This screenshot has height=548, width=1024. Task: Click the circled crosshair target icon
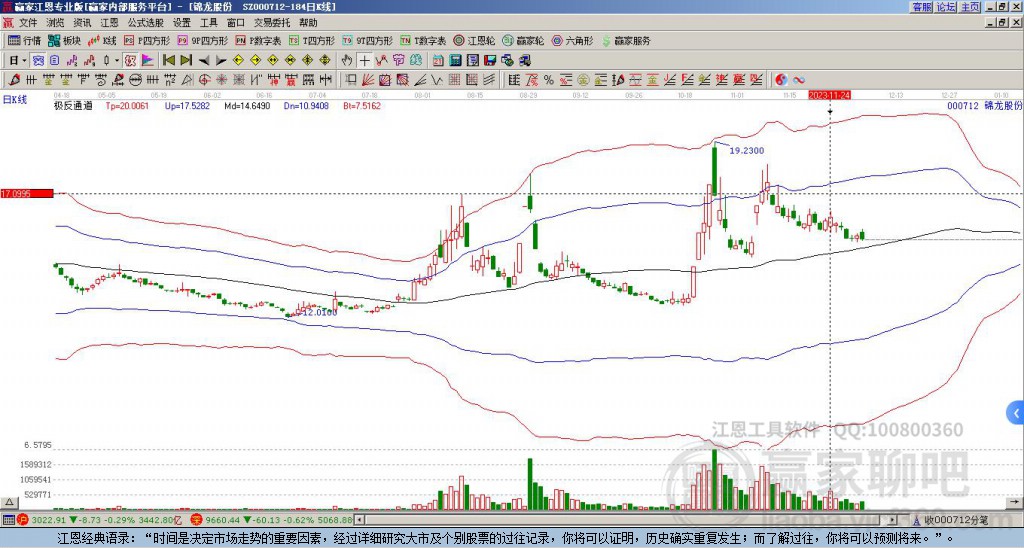tap(204, 80)
